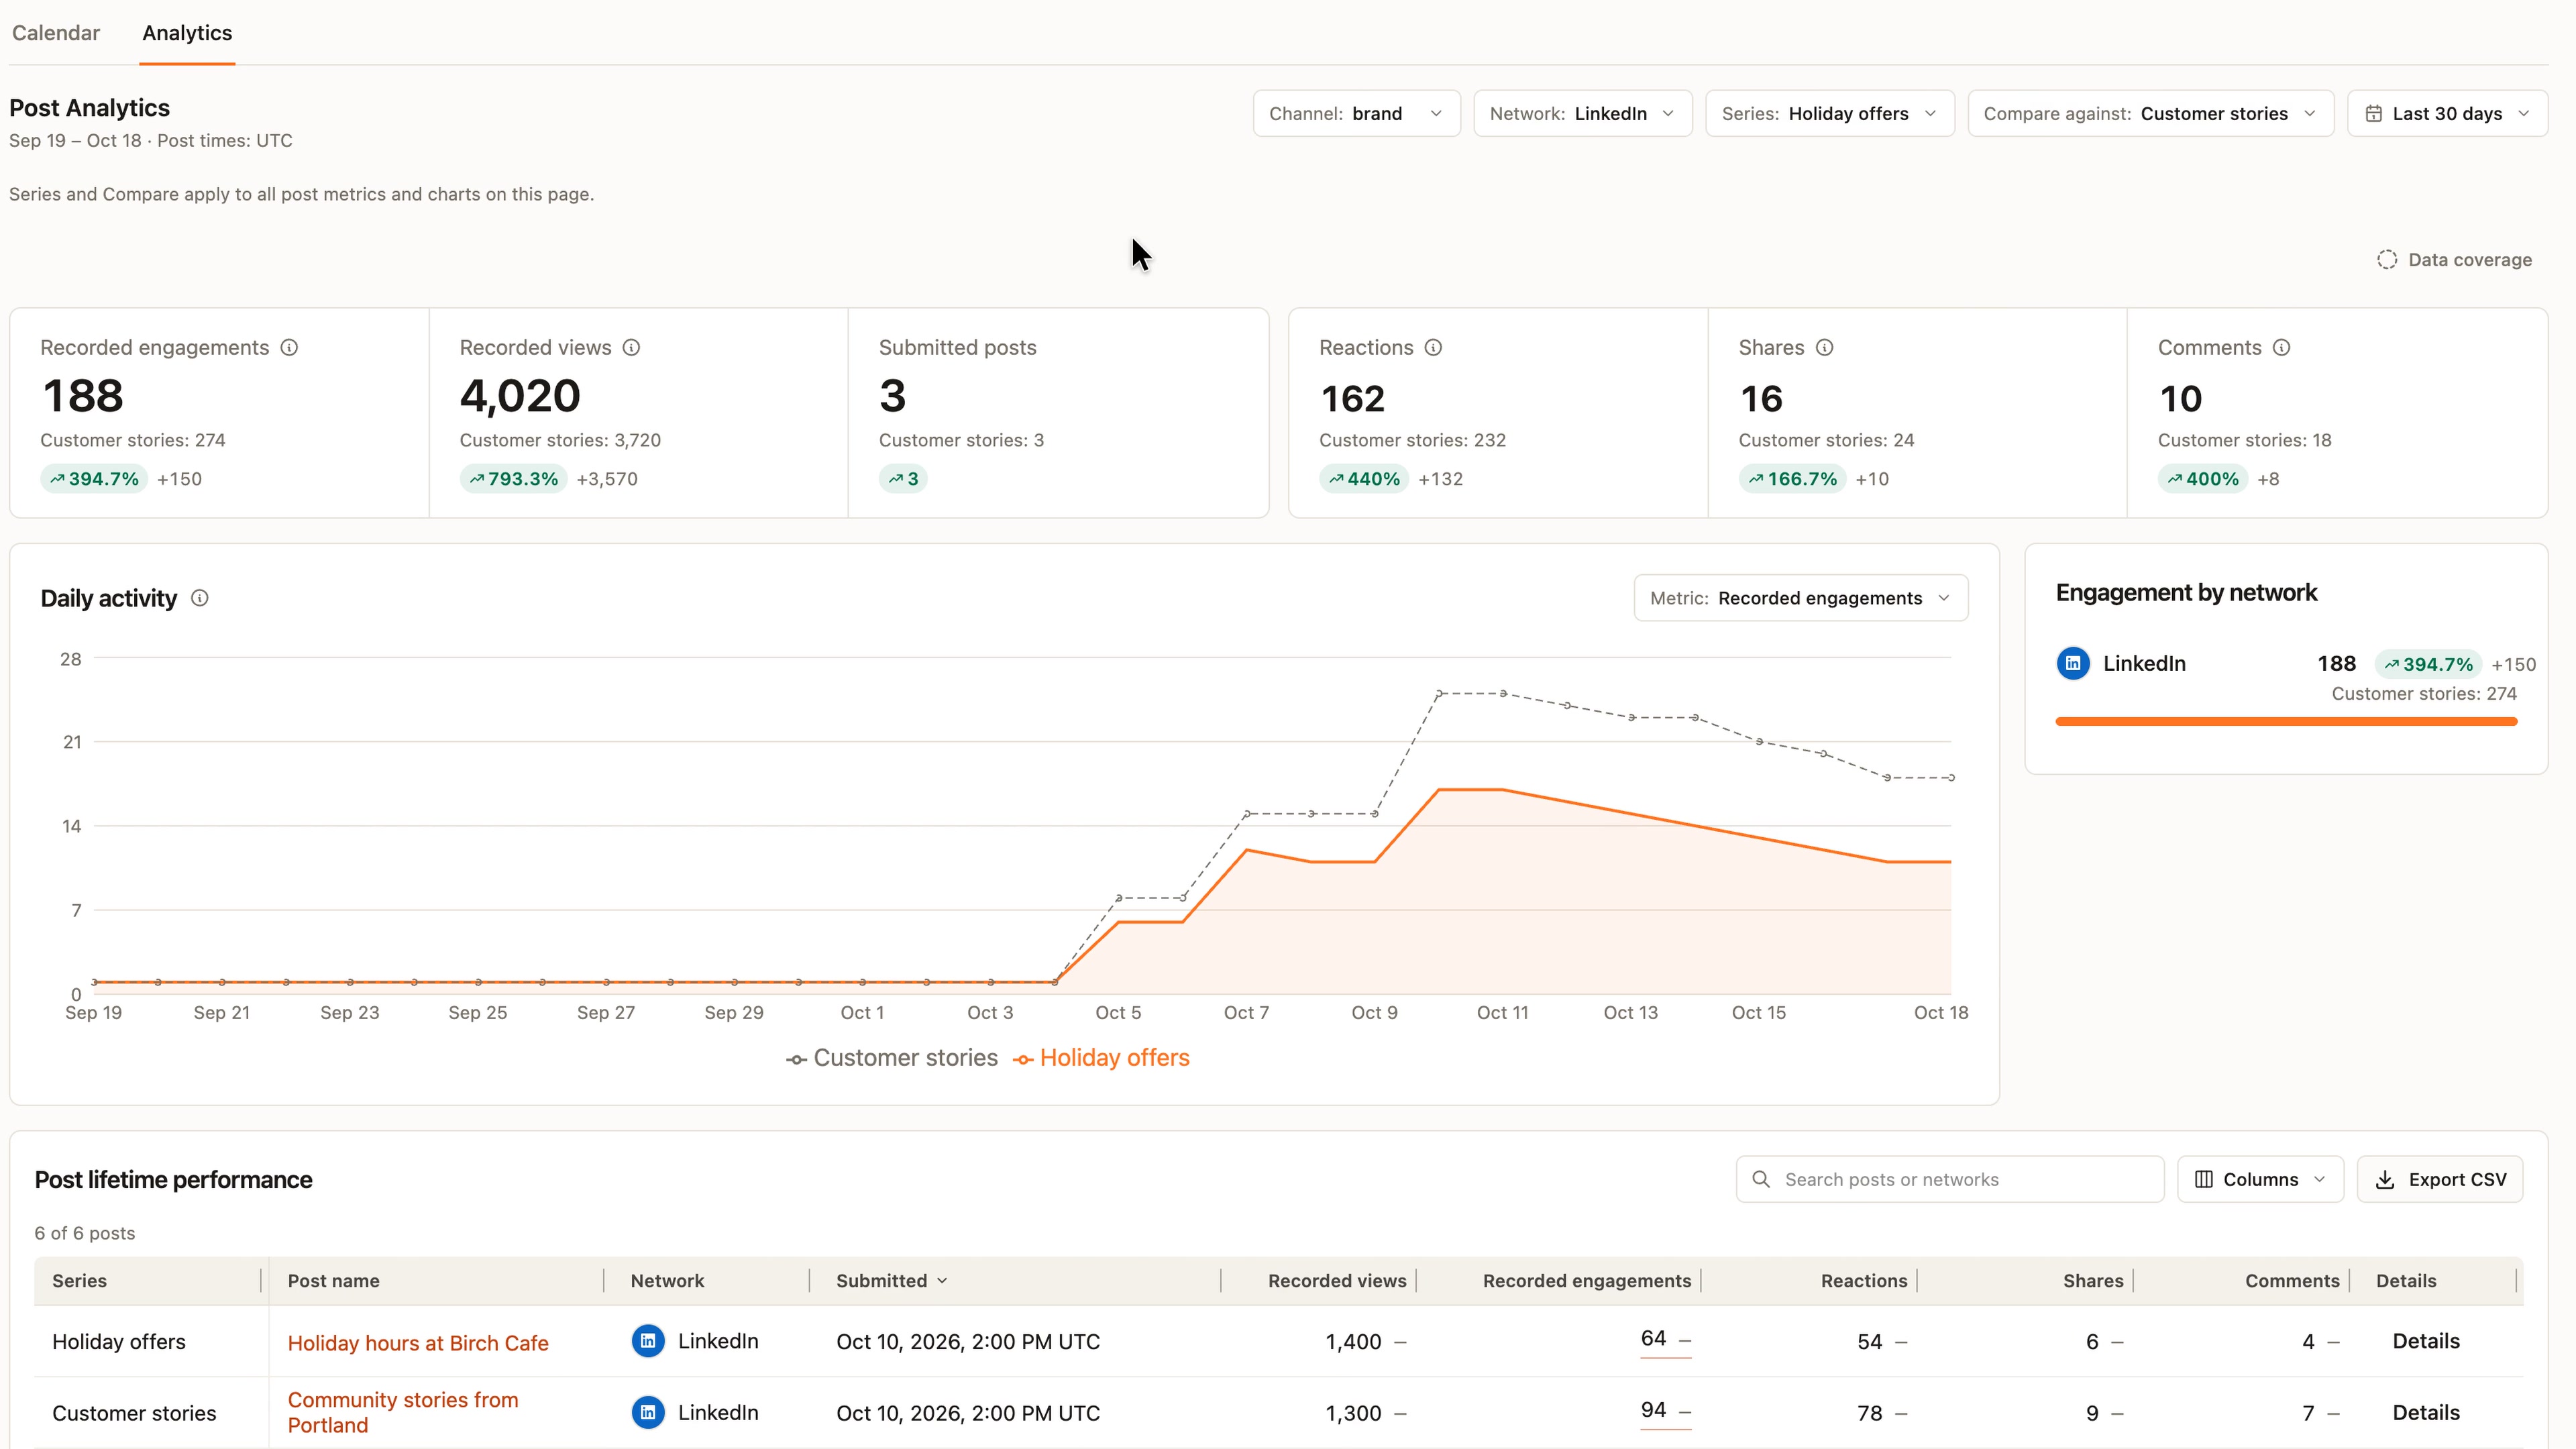2576x1449 pixels.
Task: Click the 166.7% trend badge under Shares
Action: [x=1792, y=479]
